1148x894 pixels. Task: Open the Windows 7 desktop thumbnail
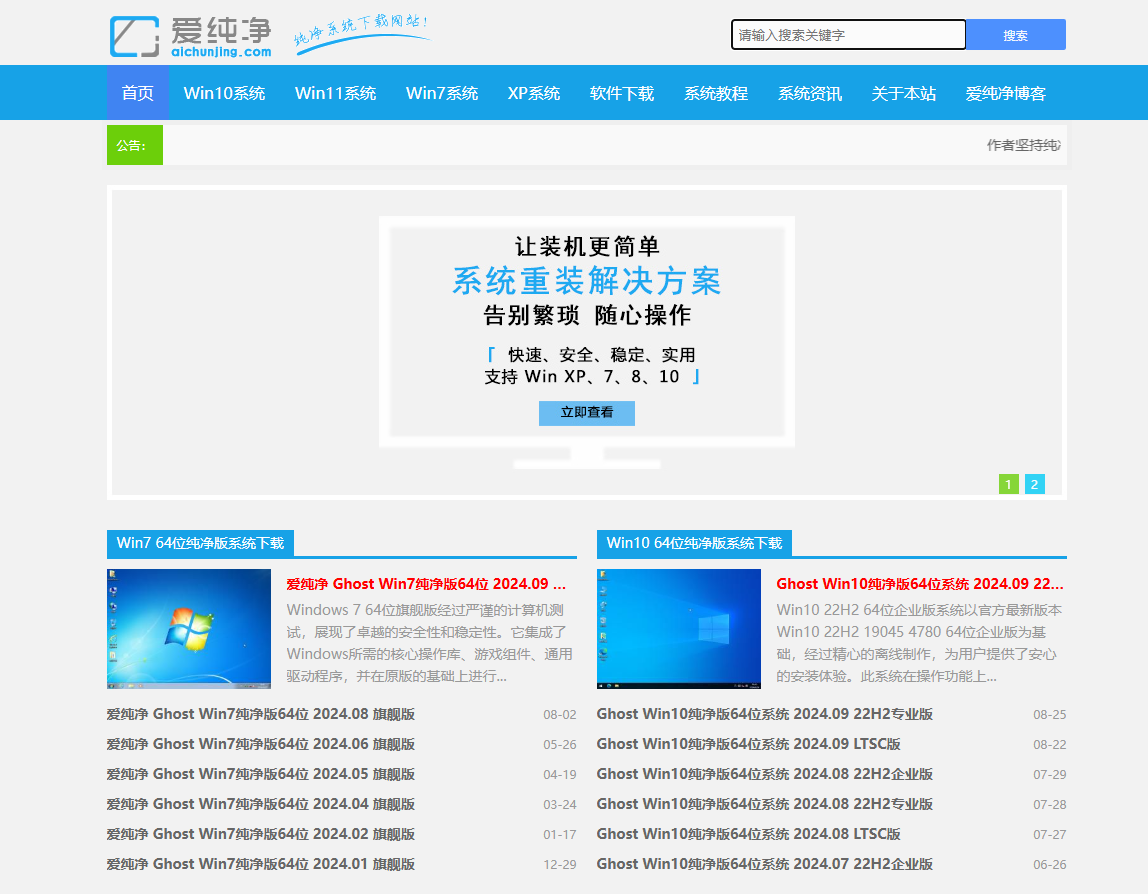click(189, 629)
